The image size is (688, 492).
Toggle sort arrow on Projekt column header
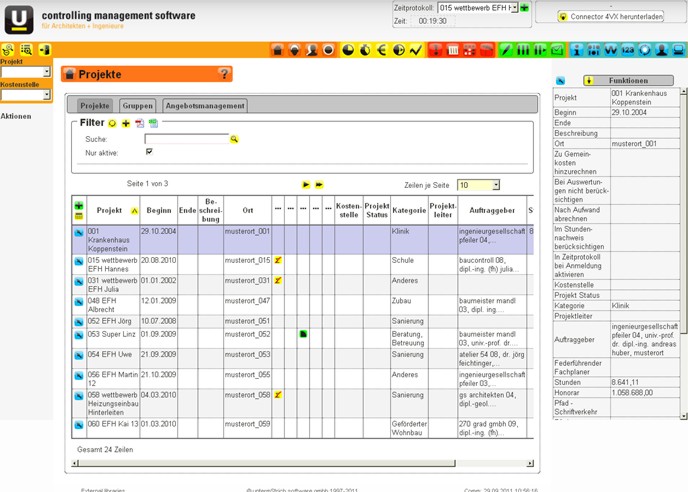[134, 211]
